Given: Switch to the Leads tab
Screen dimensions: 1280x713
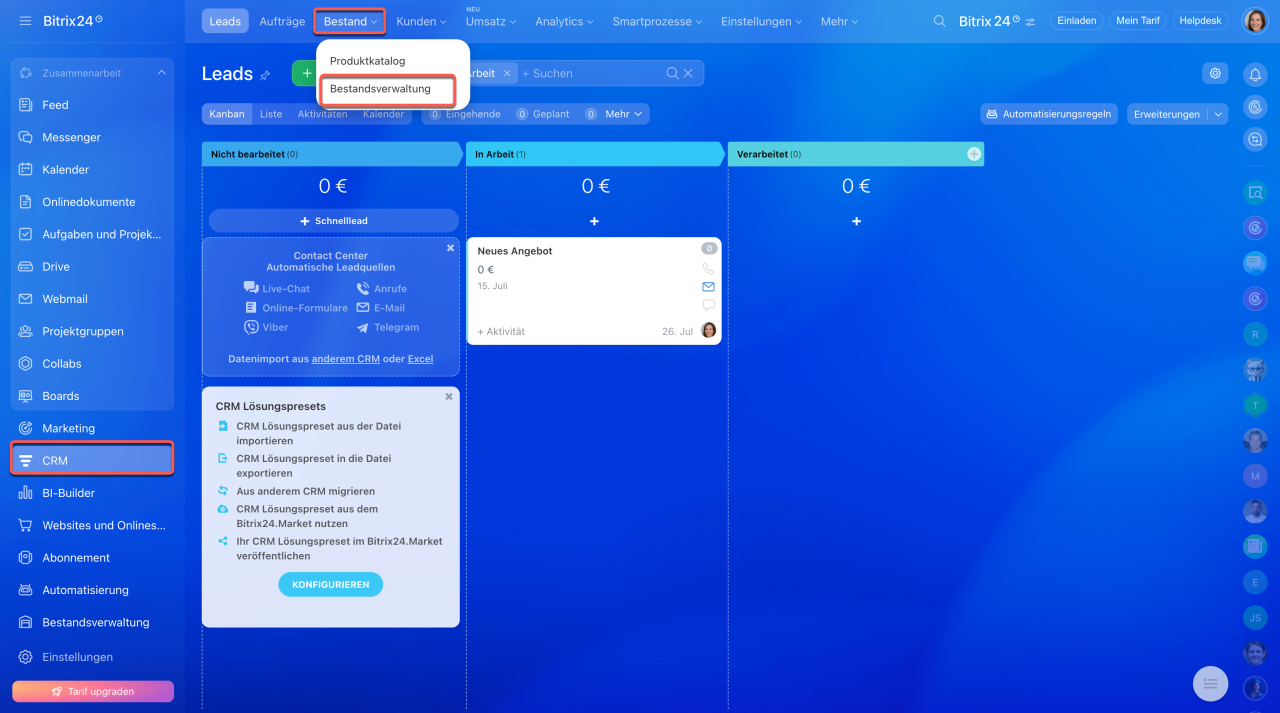Looking at the screenshot, I should (225, 21).
